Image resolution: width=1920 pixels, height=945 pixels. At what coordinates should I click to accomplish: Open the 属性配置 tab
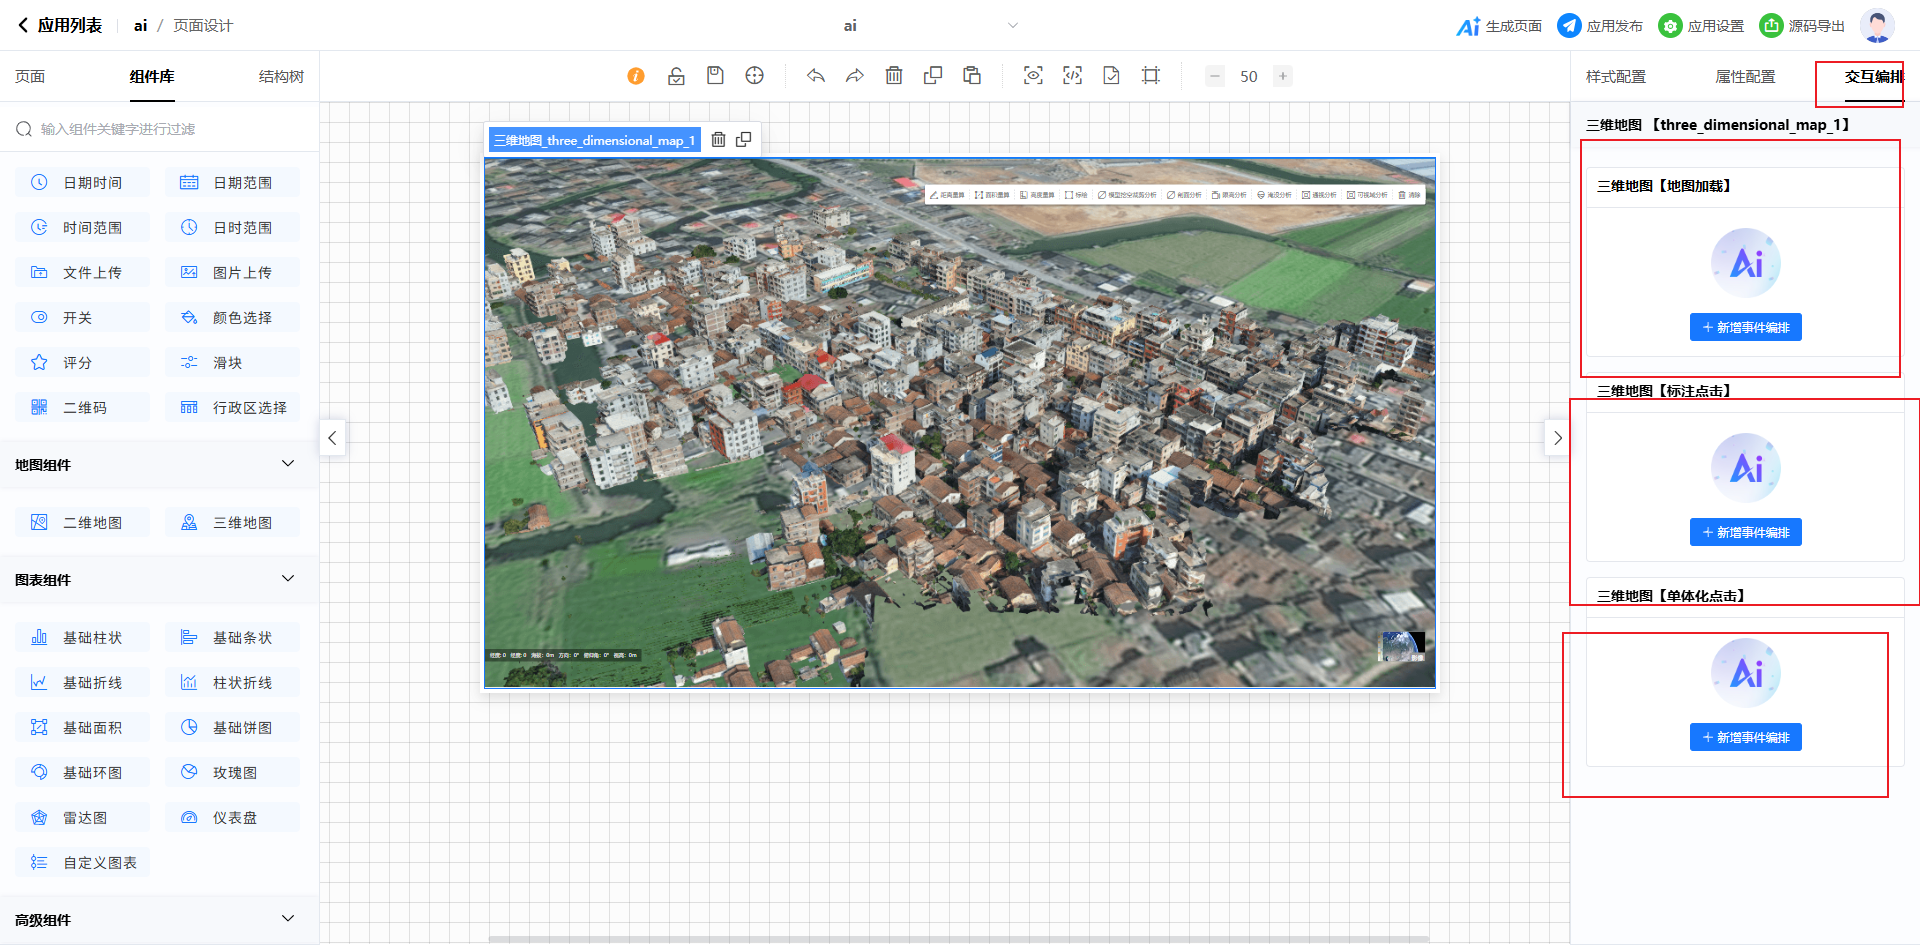[x=1745, y=77]
